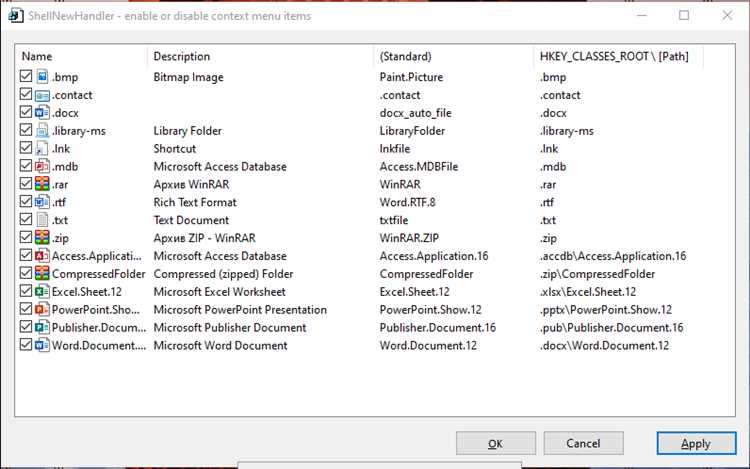This screenshot has width=750, height=469.
Task: Select 'Архив ZIP - WinRAR' description
Action: [205, 238]
